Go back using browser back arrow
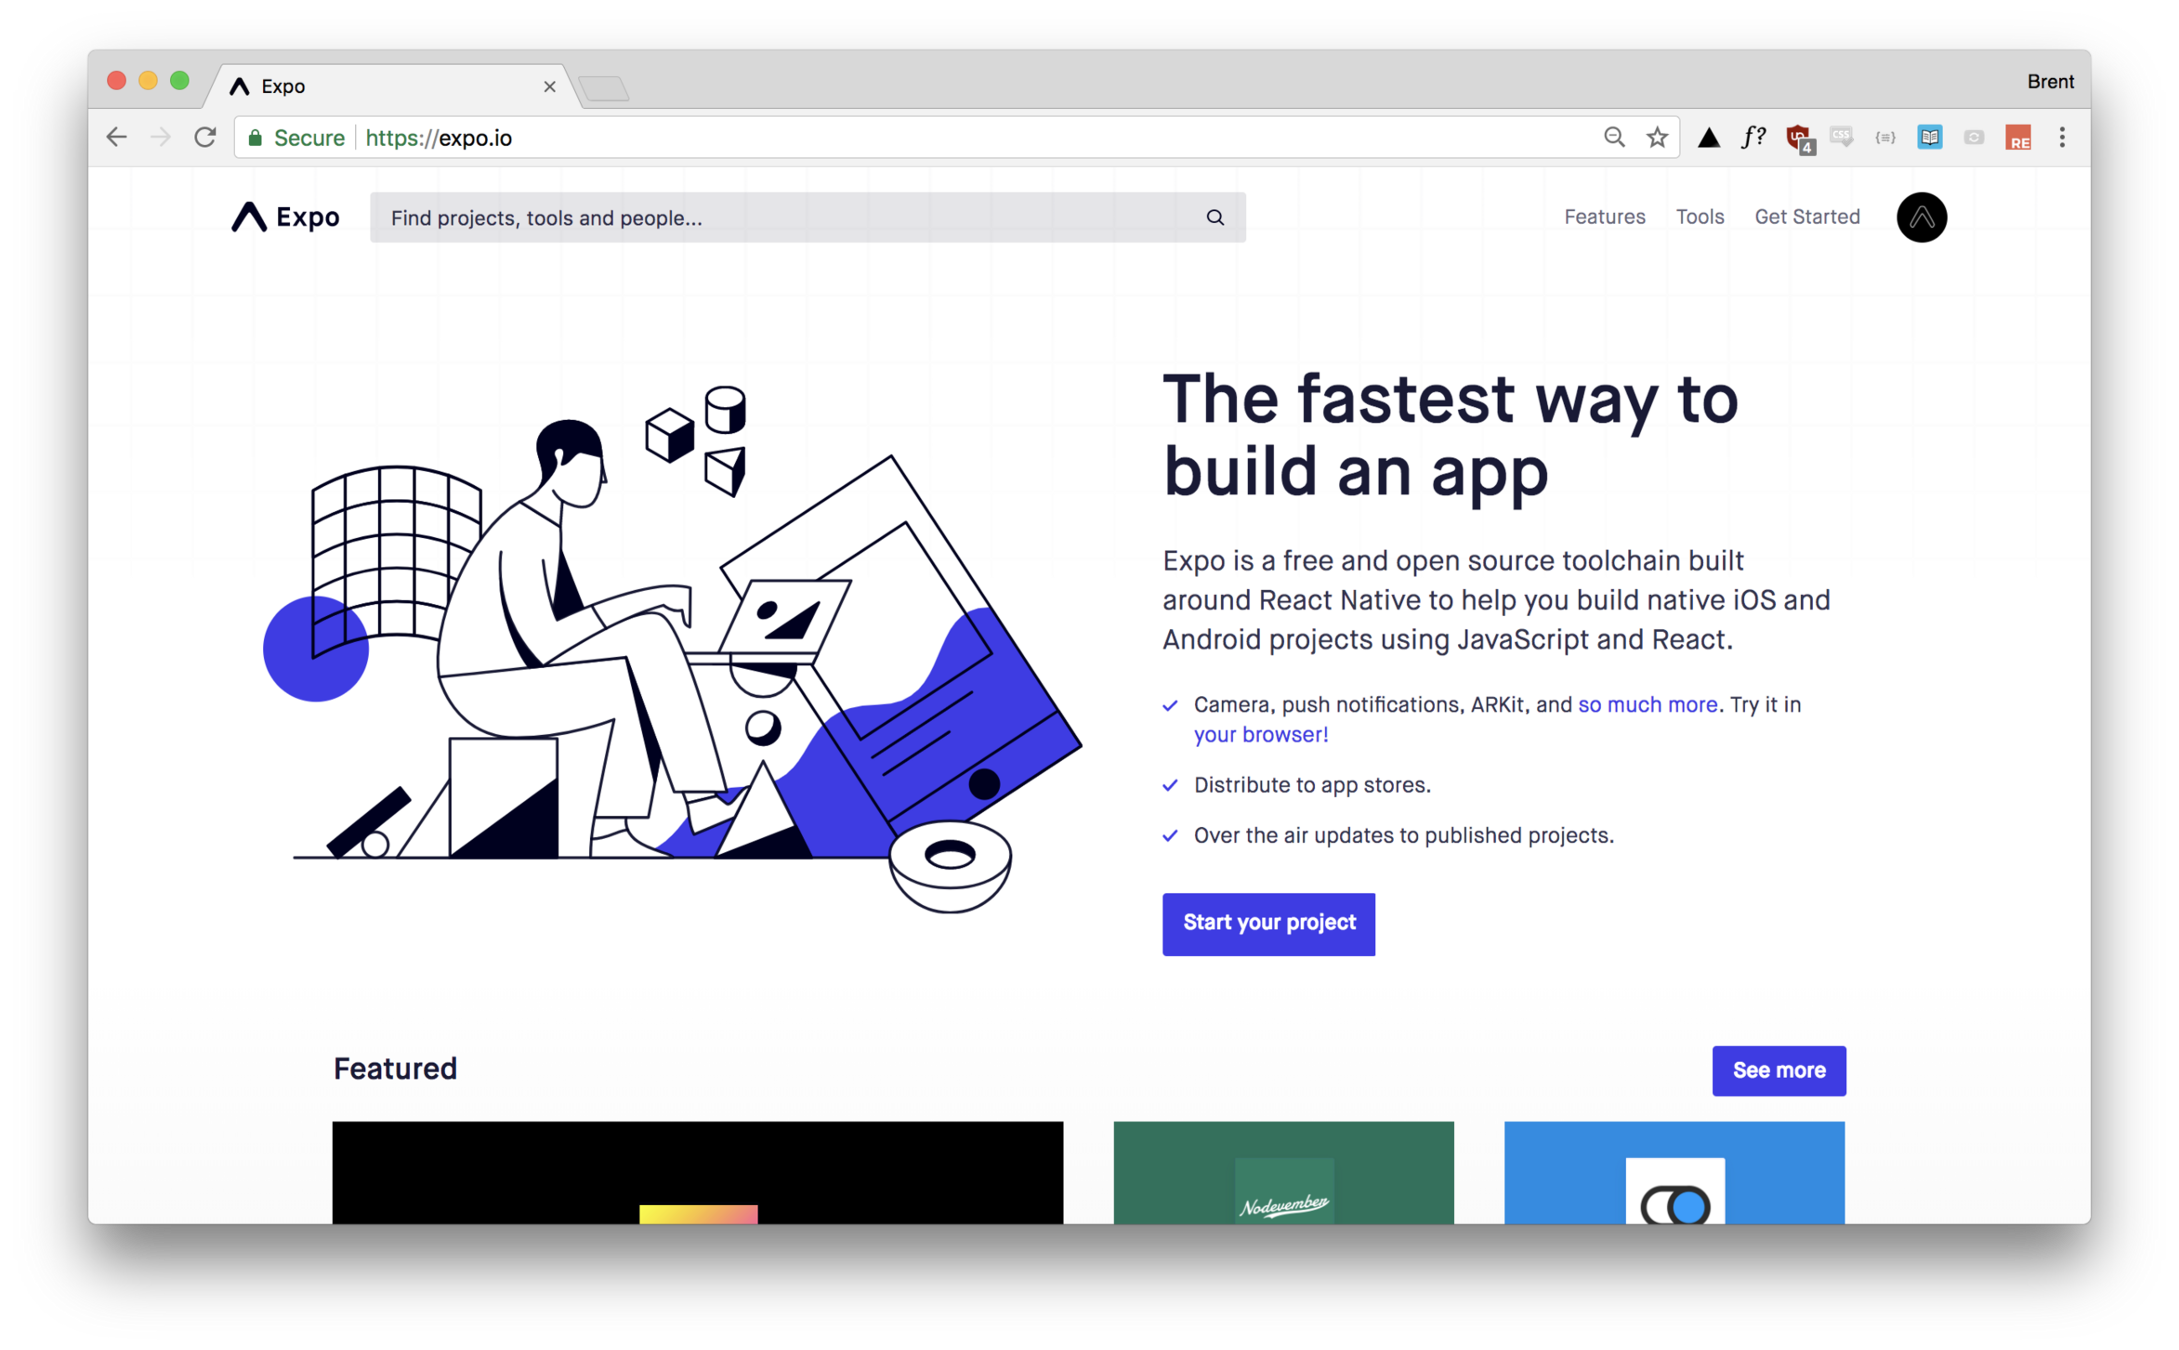Screen dimensions: 2179x1350 [x=117, y=137]
